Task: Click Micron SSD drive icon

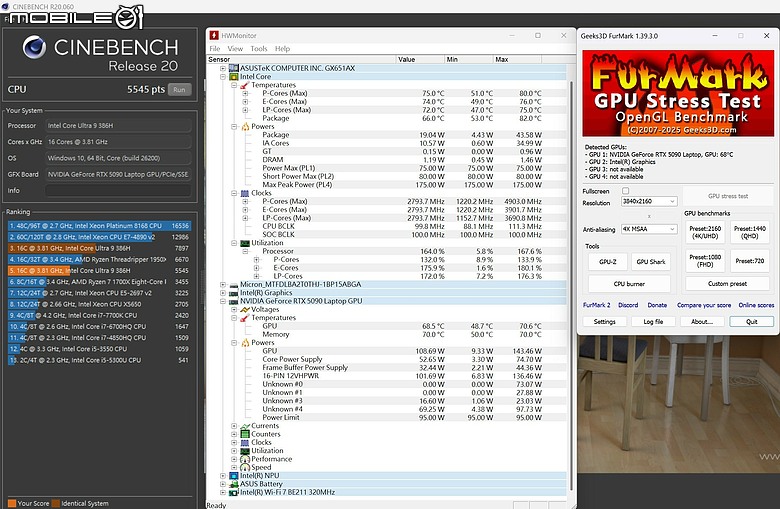Action: tap(233, 285)
